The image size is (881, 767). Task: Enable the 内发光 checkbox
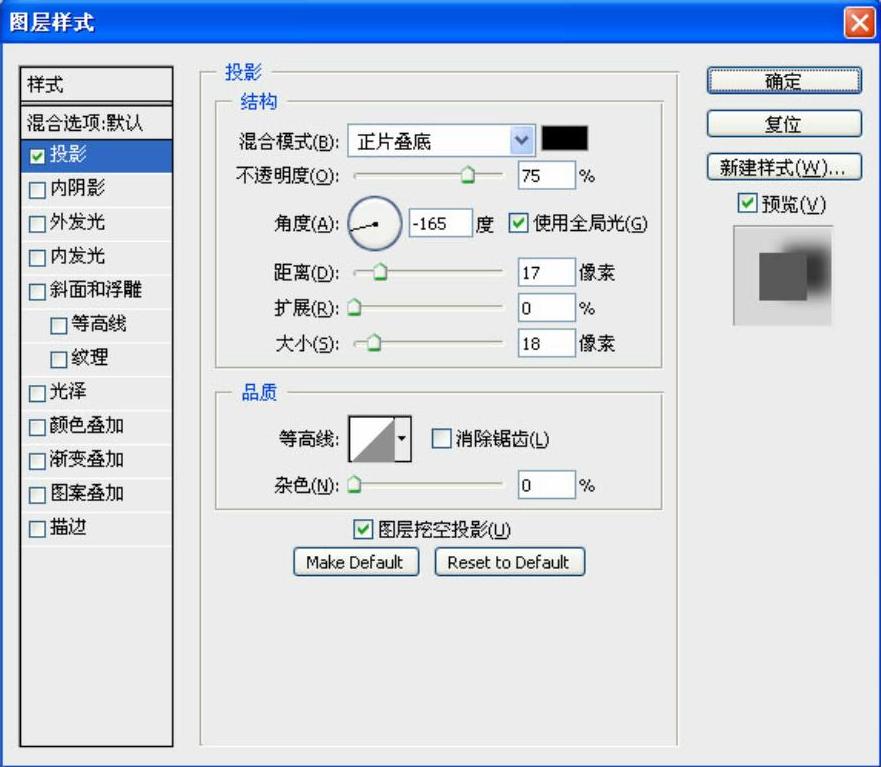point(37,257)
